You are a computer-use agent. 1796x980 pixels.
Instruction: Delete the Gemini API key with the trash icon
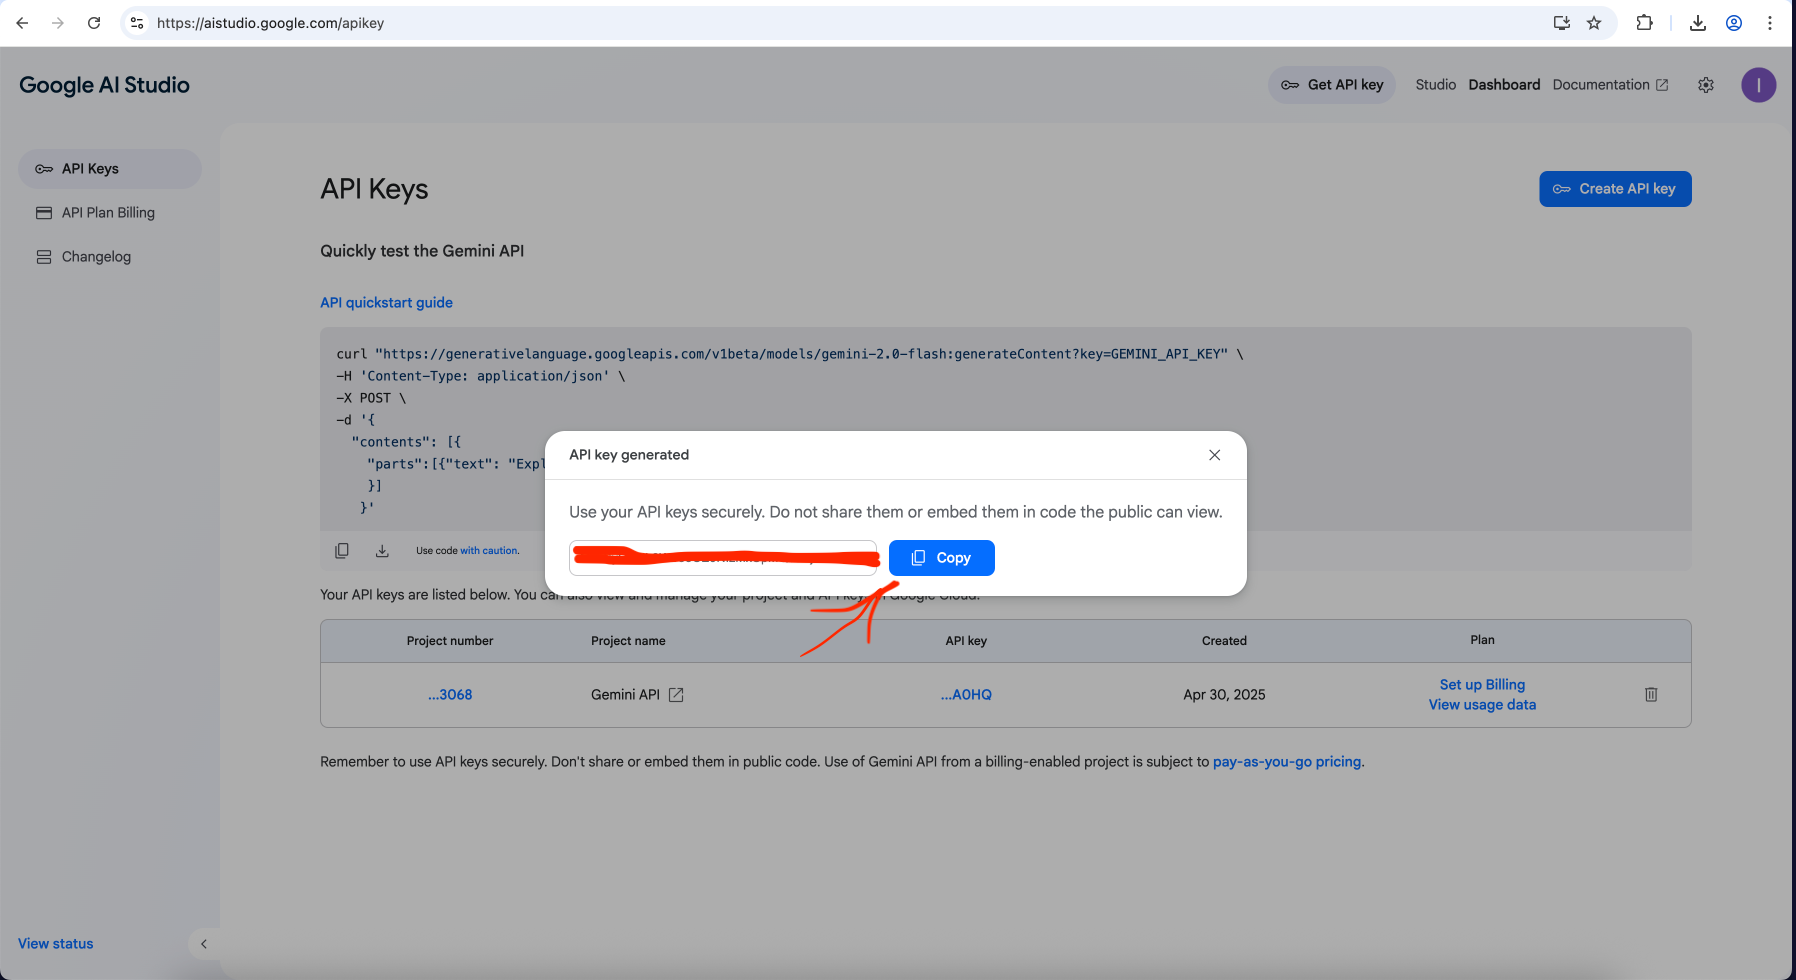click(1651, 694)
